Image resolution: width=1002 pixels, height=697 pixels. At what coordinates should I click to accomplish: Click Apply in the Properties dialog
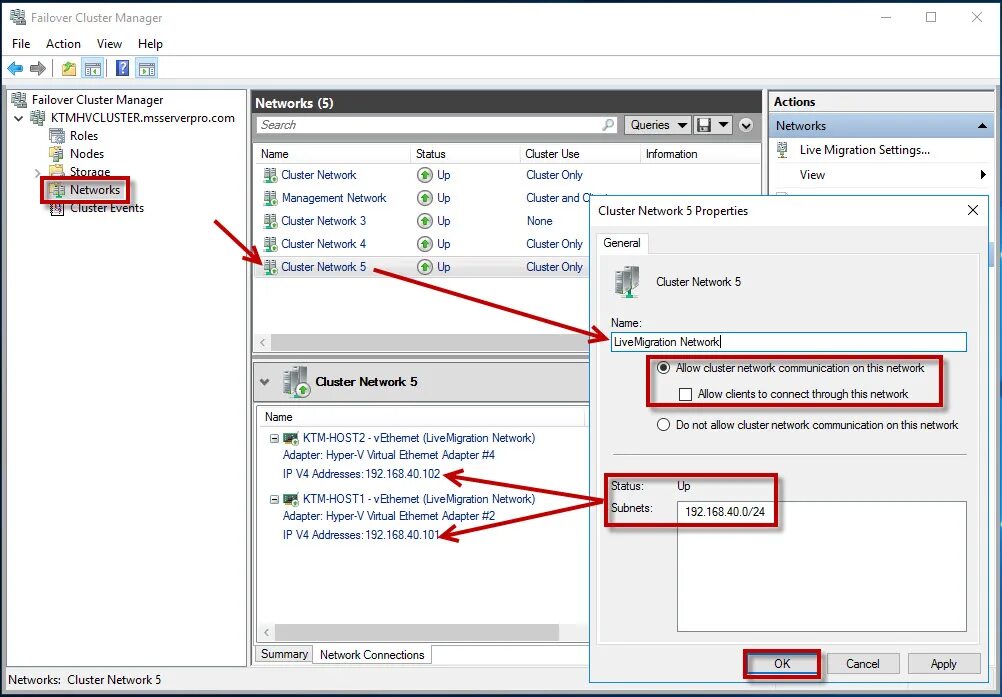click(944, 664)
